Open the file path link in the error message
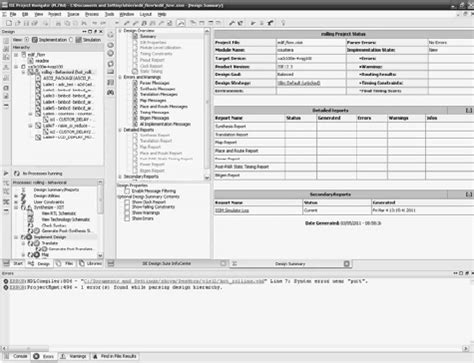This screenshot has width=474, height=363. pyautogui.click(x=175, y=281)
